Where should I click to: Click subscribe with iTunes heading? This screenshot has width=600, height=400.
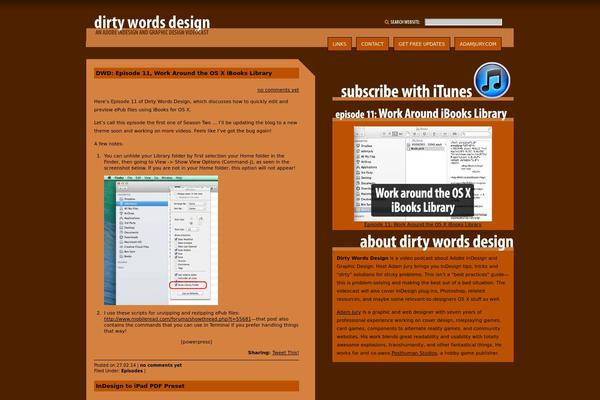click(x=406, y=91)
